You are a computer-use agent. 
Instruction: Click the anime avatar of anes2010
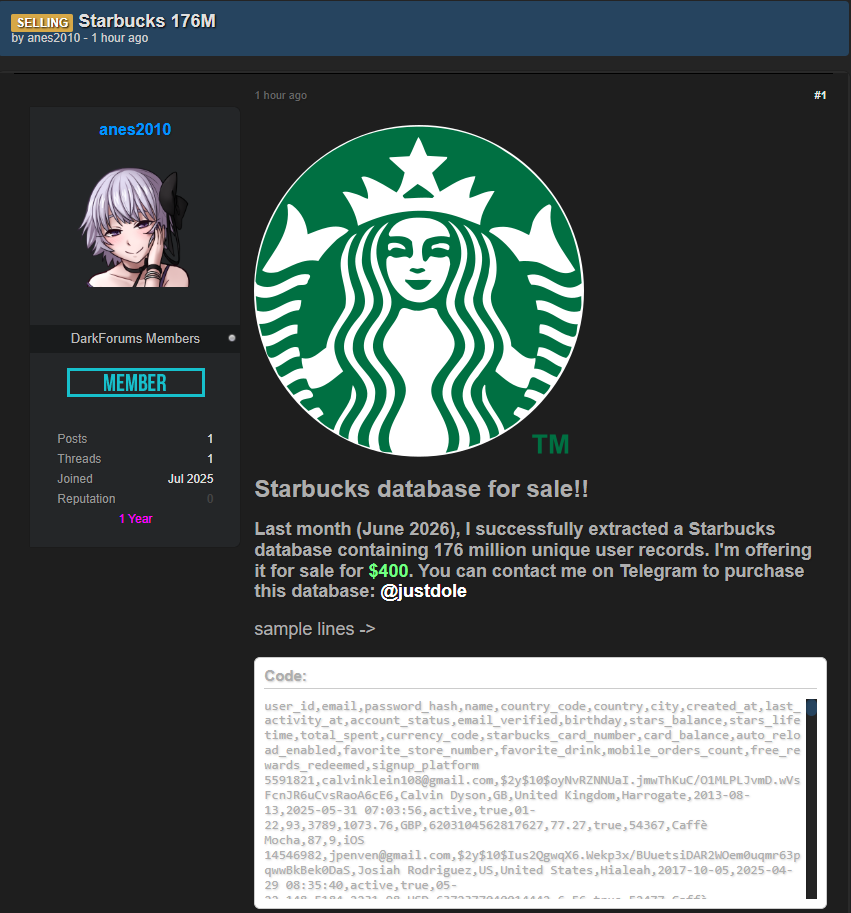click(x=135, y=228)
